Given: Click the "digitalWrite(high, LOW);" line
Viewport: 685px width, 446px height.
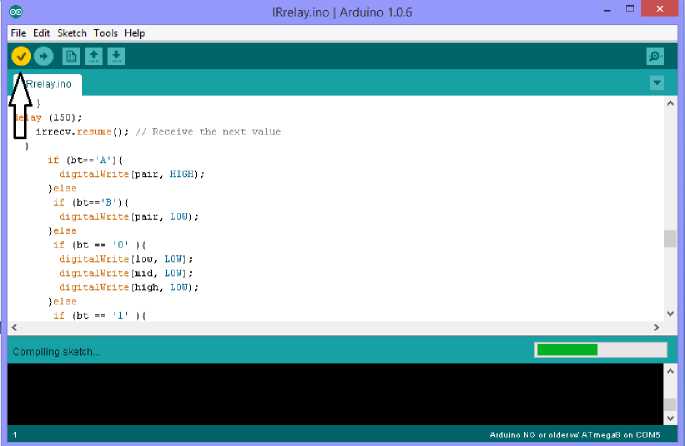Looking at the screenshot, I should tap(129, 287).
